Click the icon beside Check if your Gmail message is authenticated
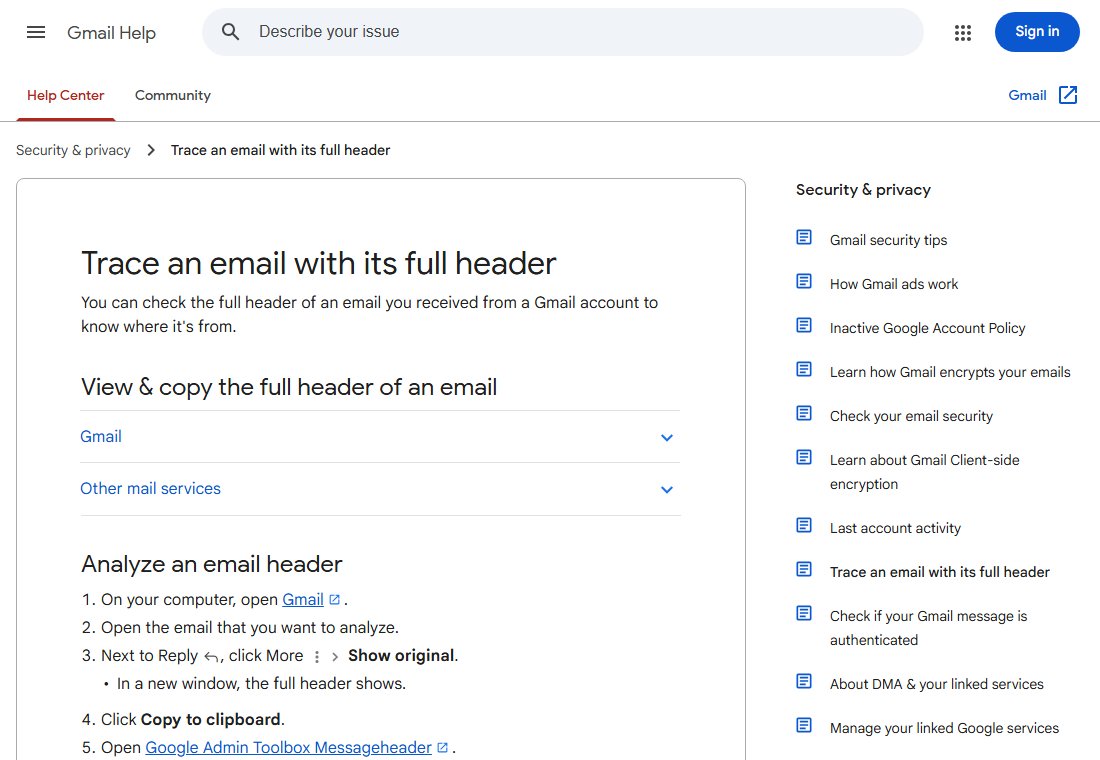The height and width of the screenshot is (760, 1100). (804, 613)
